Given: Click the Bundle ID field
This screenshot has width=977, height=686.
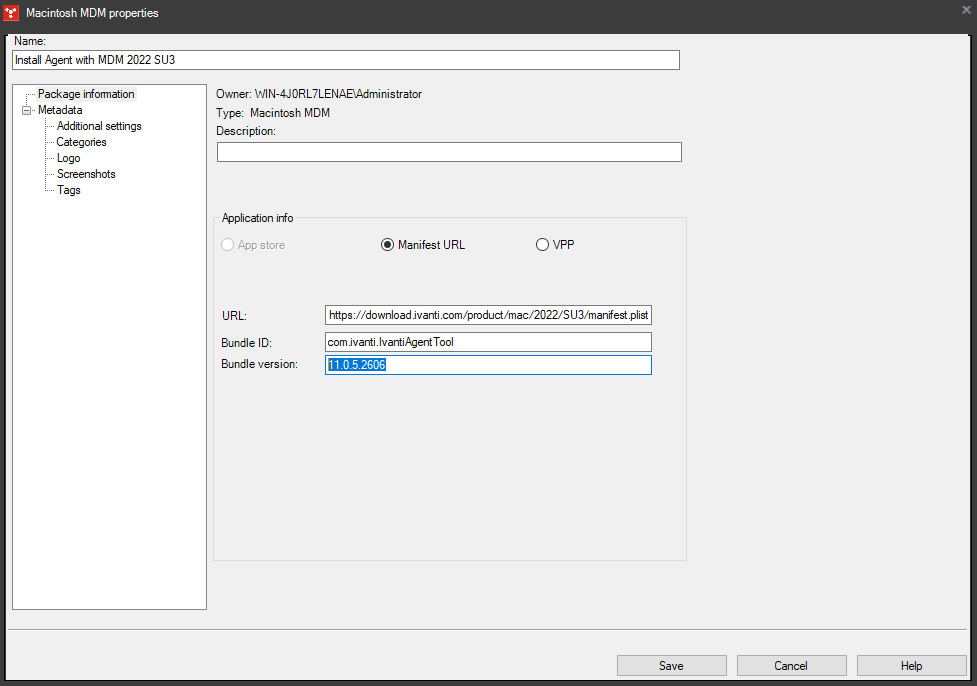Looking at the screenshot, I should coord(488,341).
